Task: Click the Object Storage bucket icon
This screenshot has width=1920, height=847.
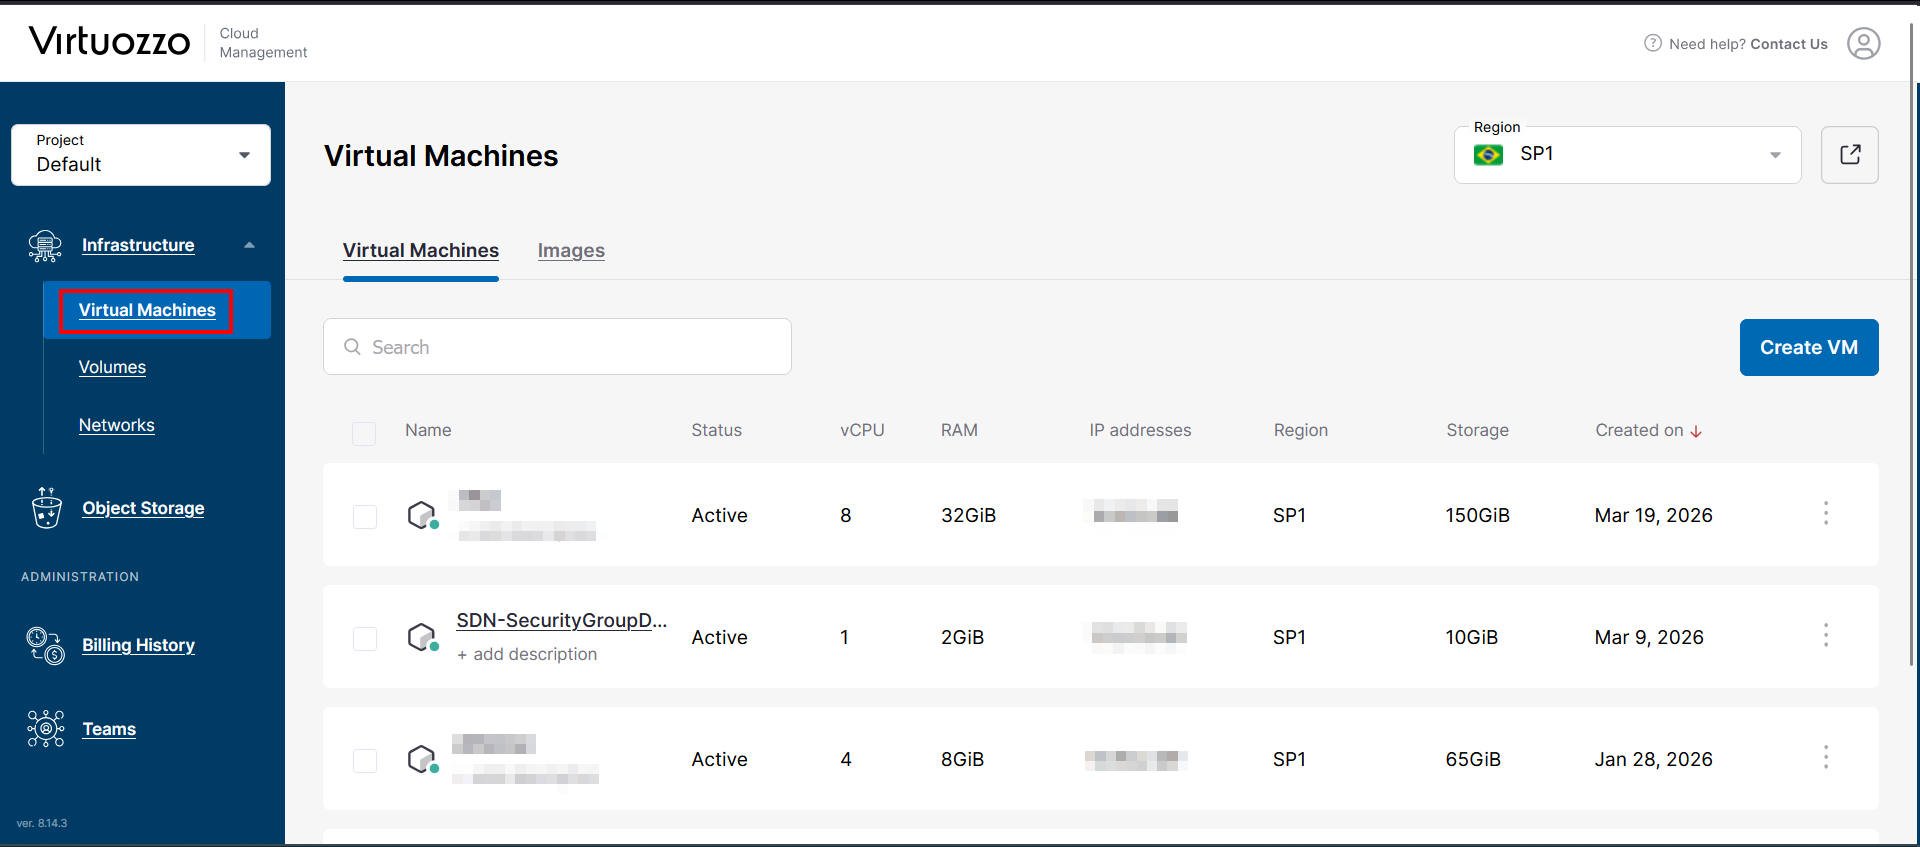Action: pyautogui.click(x=47, y=508)
